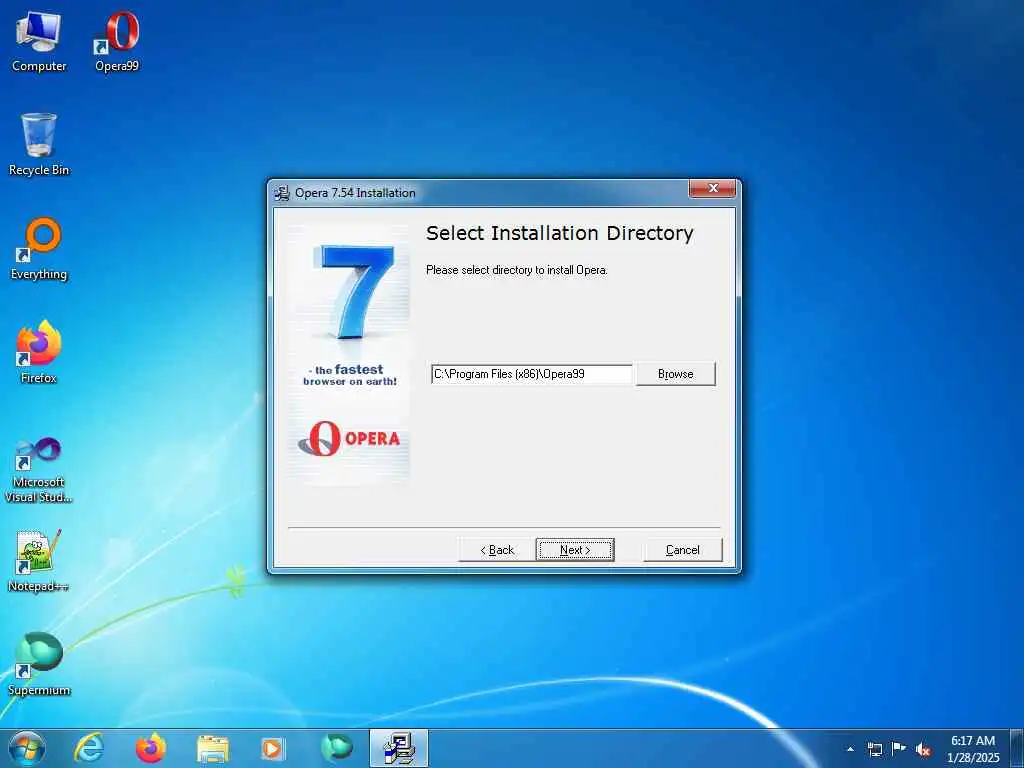The width and height of the screenshot is (1024, 768).
Task: Click the installer title bar icon
Action: (x=282, y=193)
